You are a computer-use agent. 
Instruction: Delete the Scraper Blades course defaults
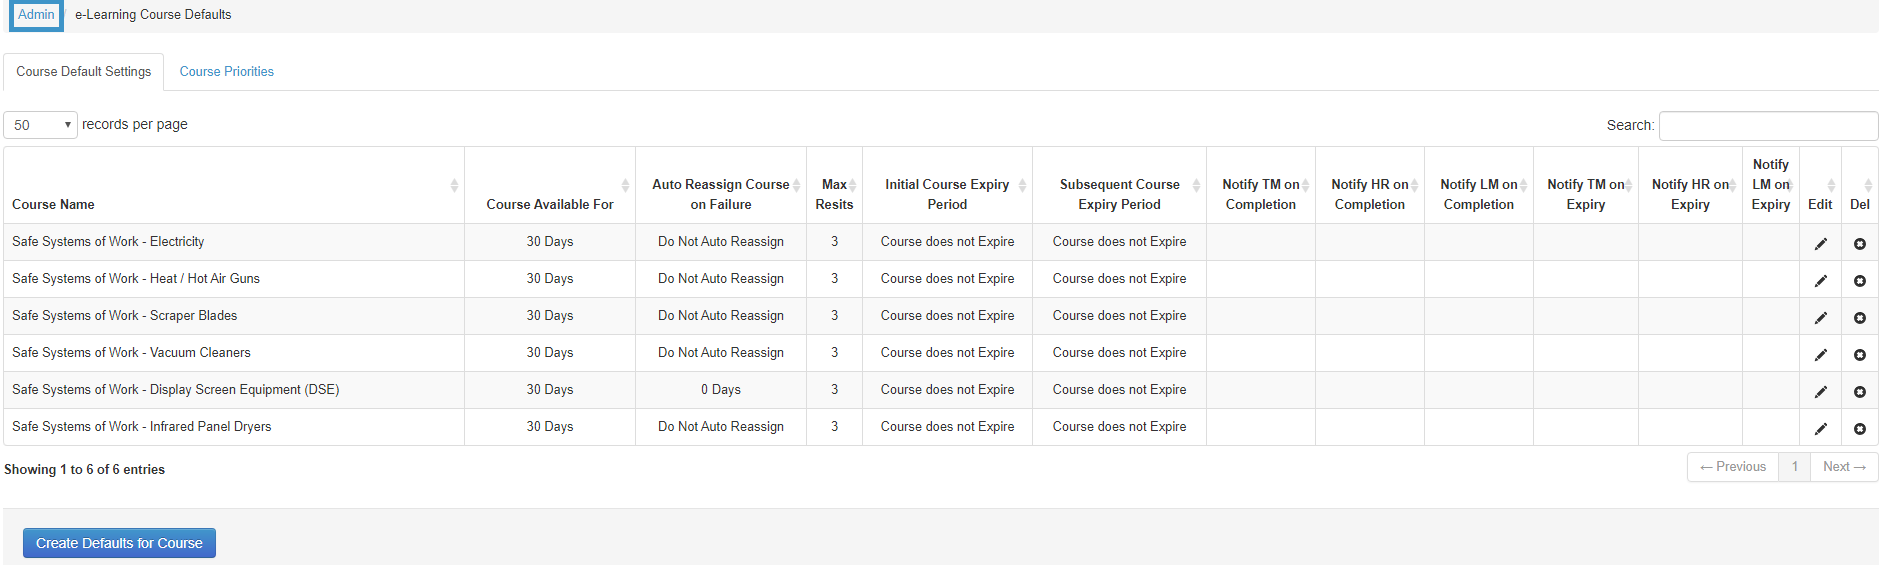click(1859, 318)
